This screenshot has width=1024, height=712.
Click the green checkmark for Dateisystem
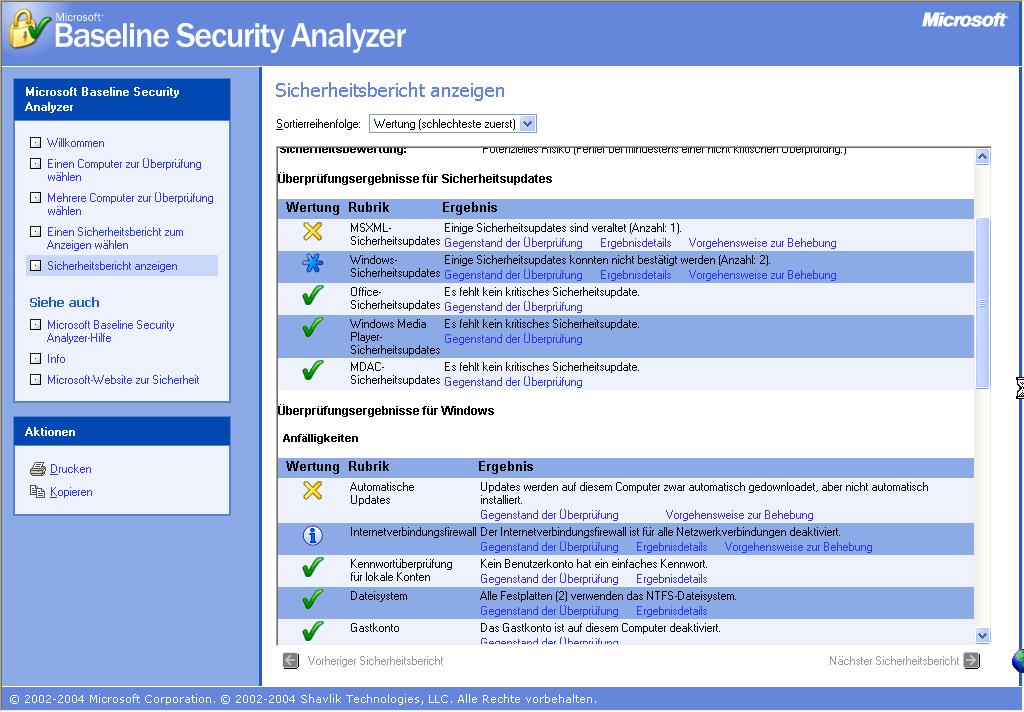point(313,599)
